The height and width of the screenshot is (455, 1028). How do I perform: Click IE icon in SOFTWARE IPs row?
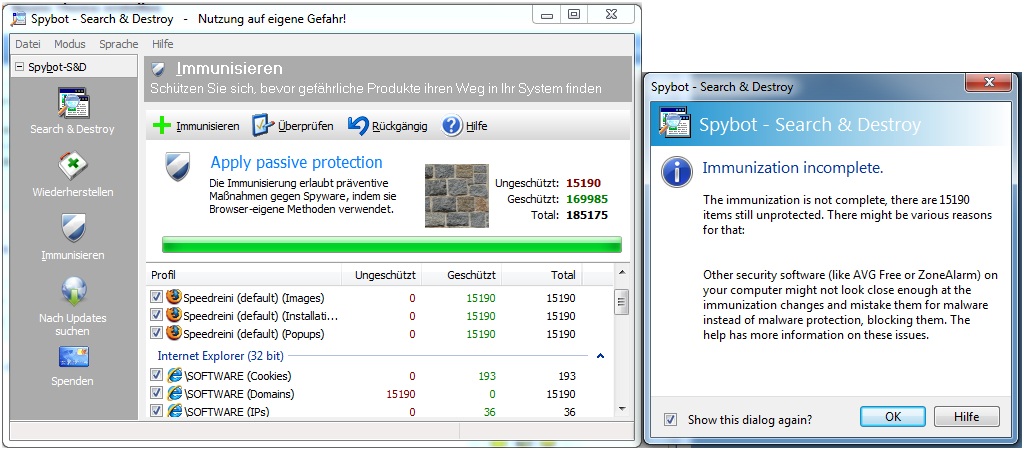[174, 411]
